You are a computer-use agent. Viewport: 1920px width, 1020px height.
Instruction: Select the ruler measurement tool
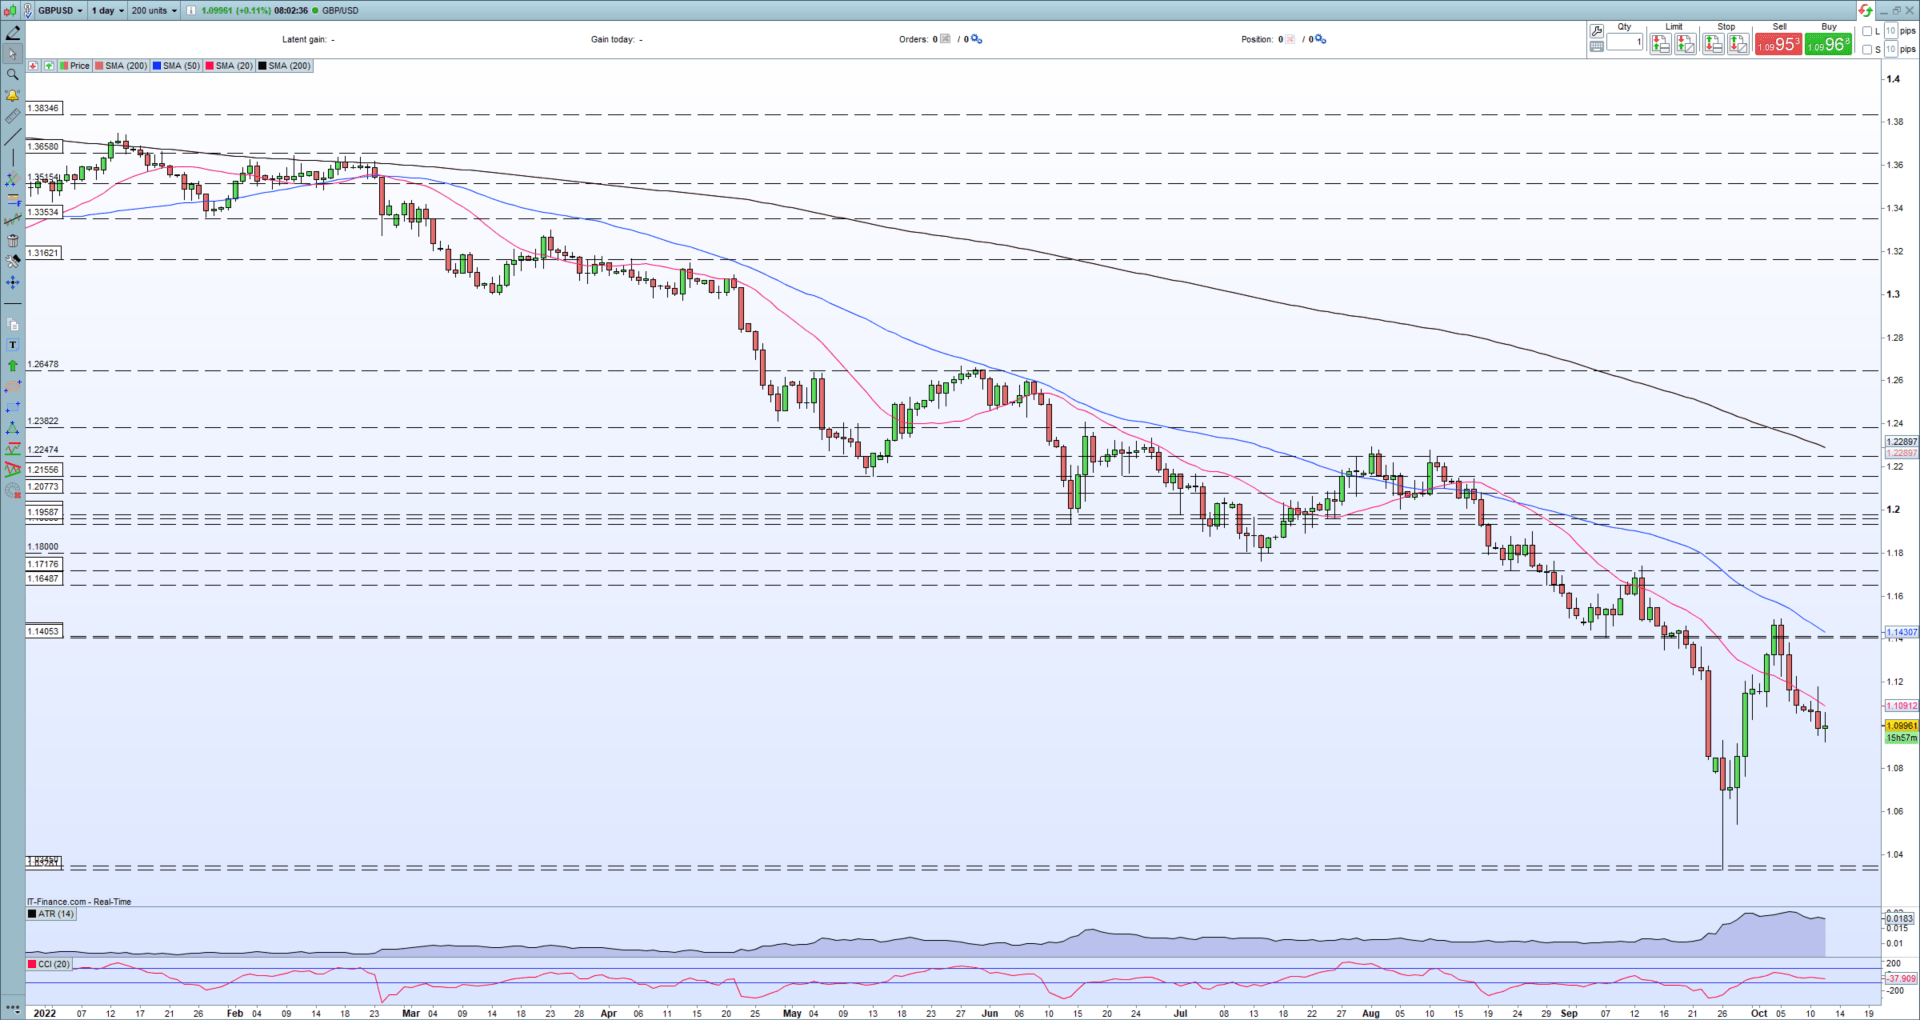pyautogui.click(x=13, y=116)
